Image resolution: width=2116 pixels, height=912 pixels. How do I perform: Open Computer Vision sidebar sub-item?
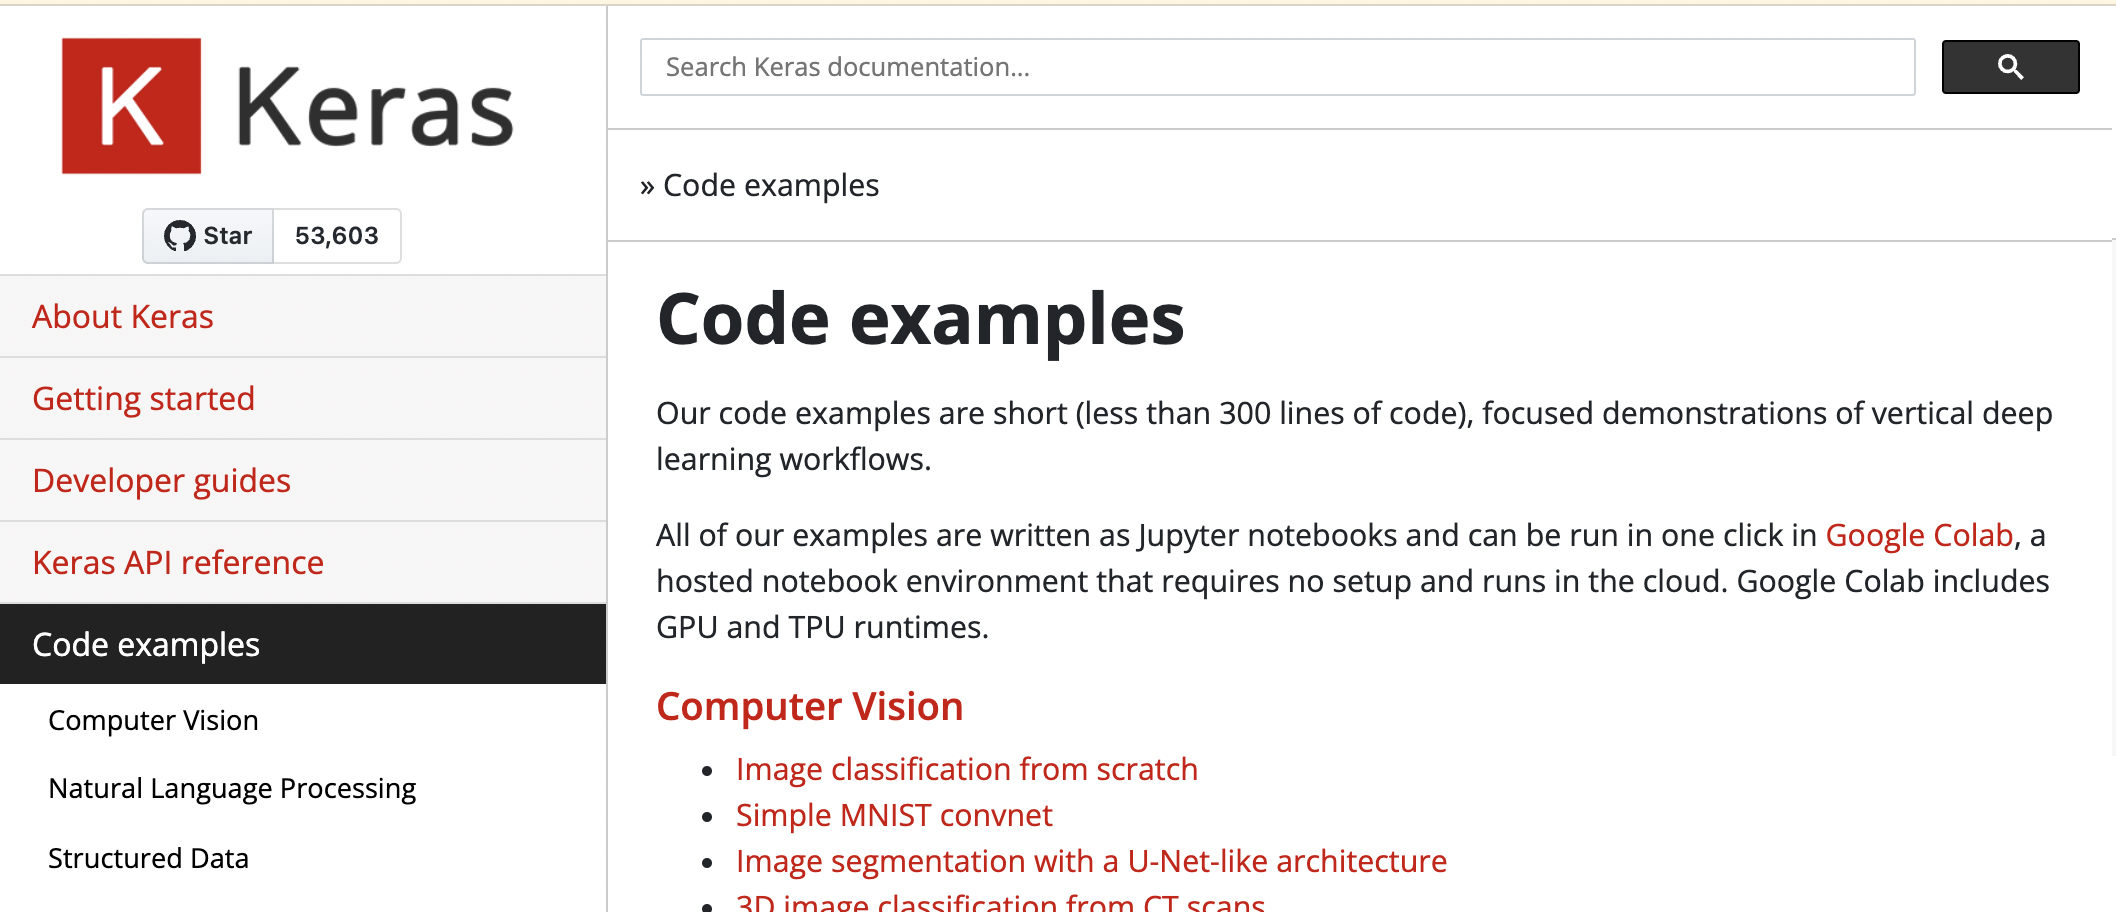tap(153, 721)
